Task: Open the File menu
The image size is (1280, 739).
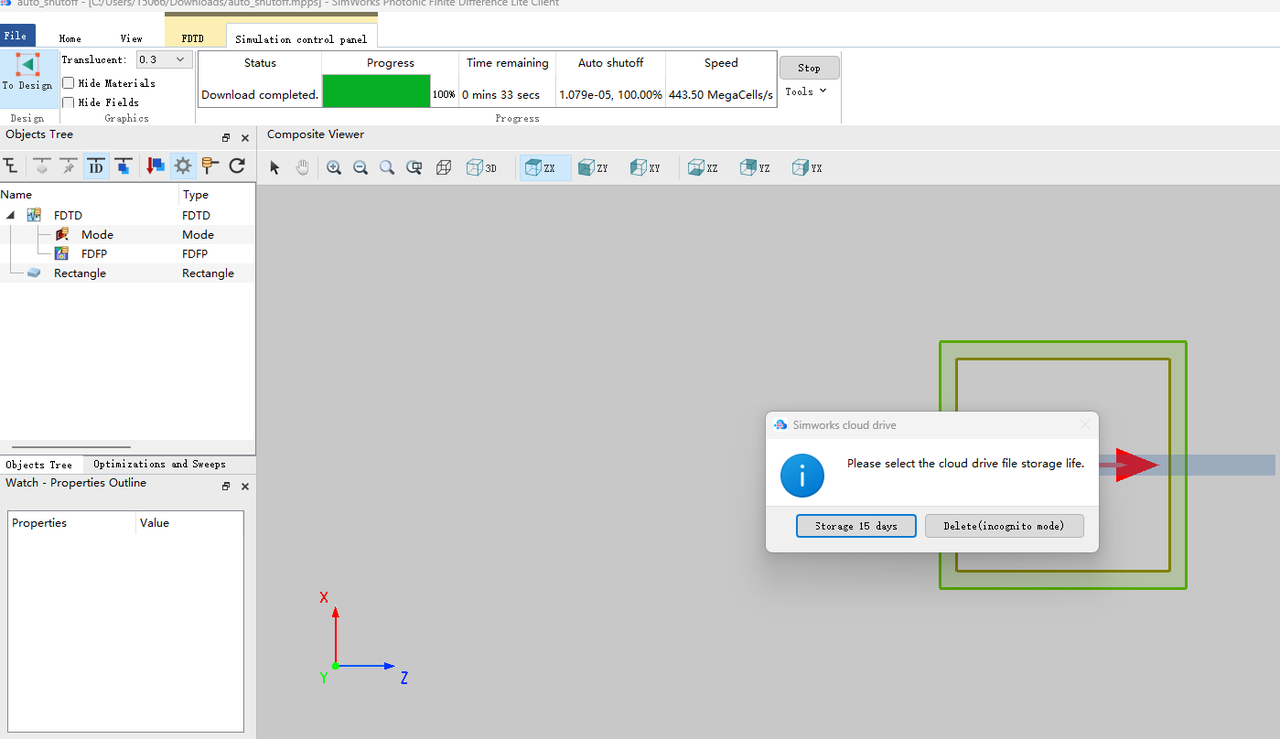Action: [16, 36]
